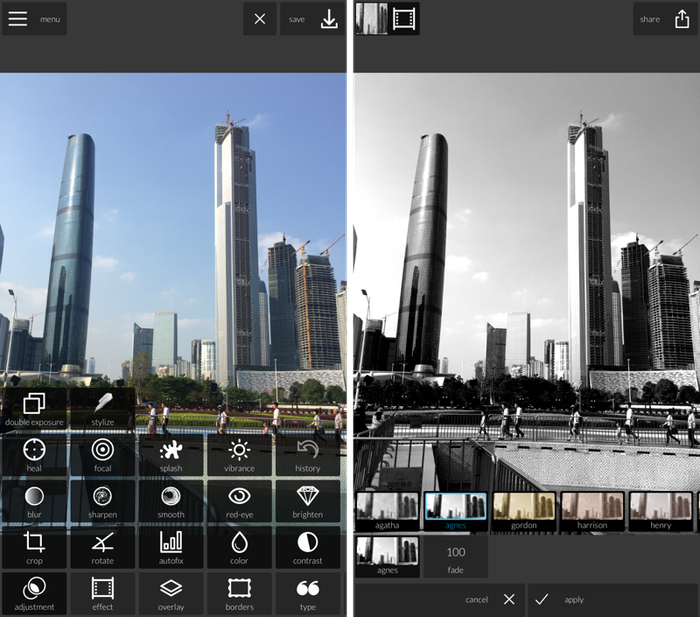Select the henry effect thumbnail
This screenshot has width=700, height=617.
click(660, 511)
